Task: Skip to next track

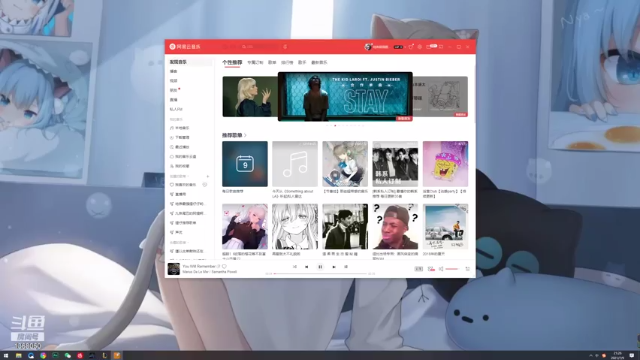Action: pos(333,267)
